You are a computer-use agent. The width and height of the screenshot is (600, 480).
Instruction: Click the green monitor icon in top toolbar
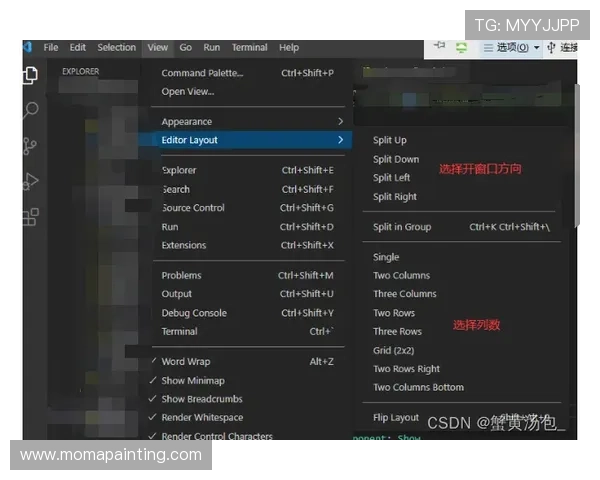pos(461,47)
